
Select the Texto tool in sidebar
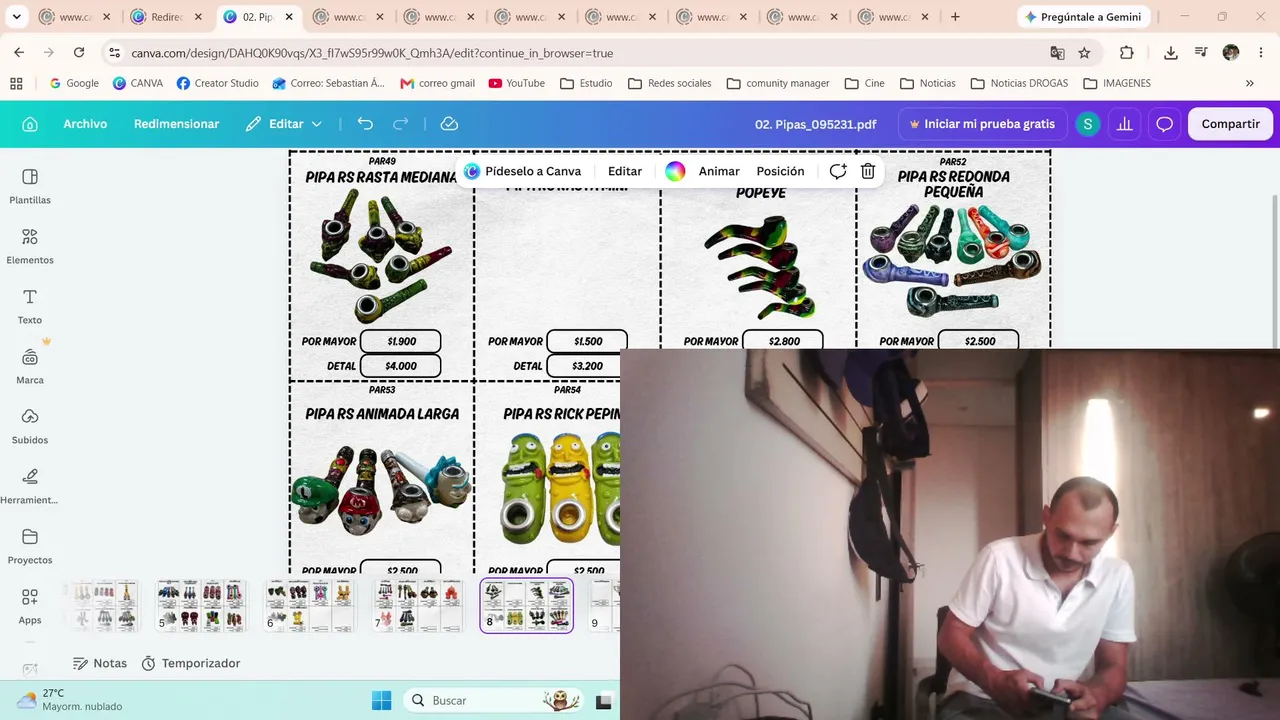(30, 307)
